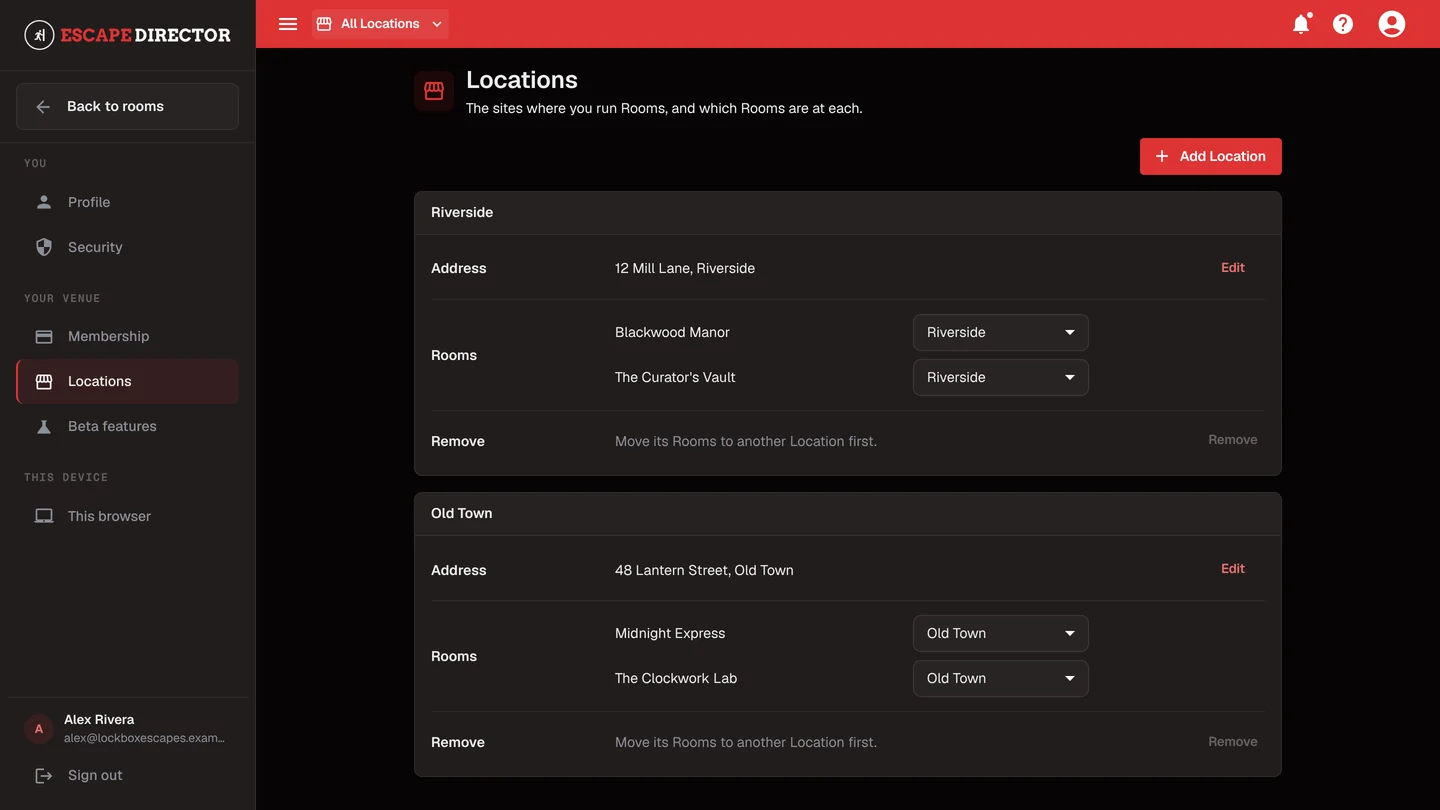Click the Blackwood Manor room name

[672, 332]
